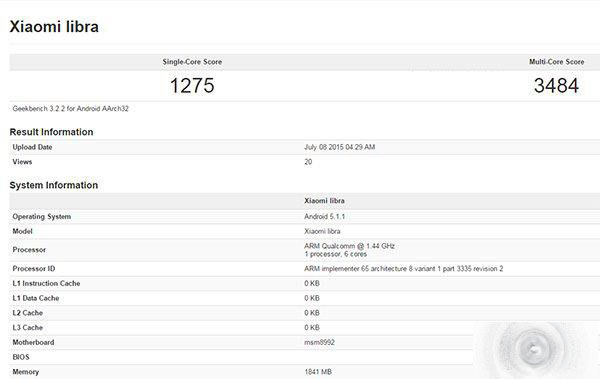
Task: Click 'Geekbench 3.2.2 for Android AArch32' text
Action: (x=70, y=109)
